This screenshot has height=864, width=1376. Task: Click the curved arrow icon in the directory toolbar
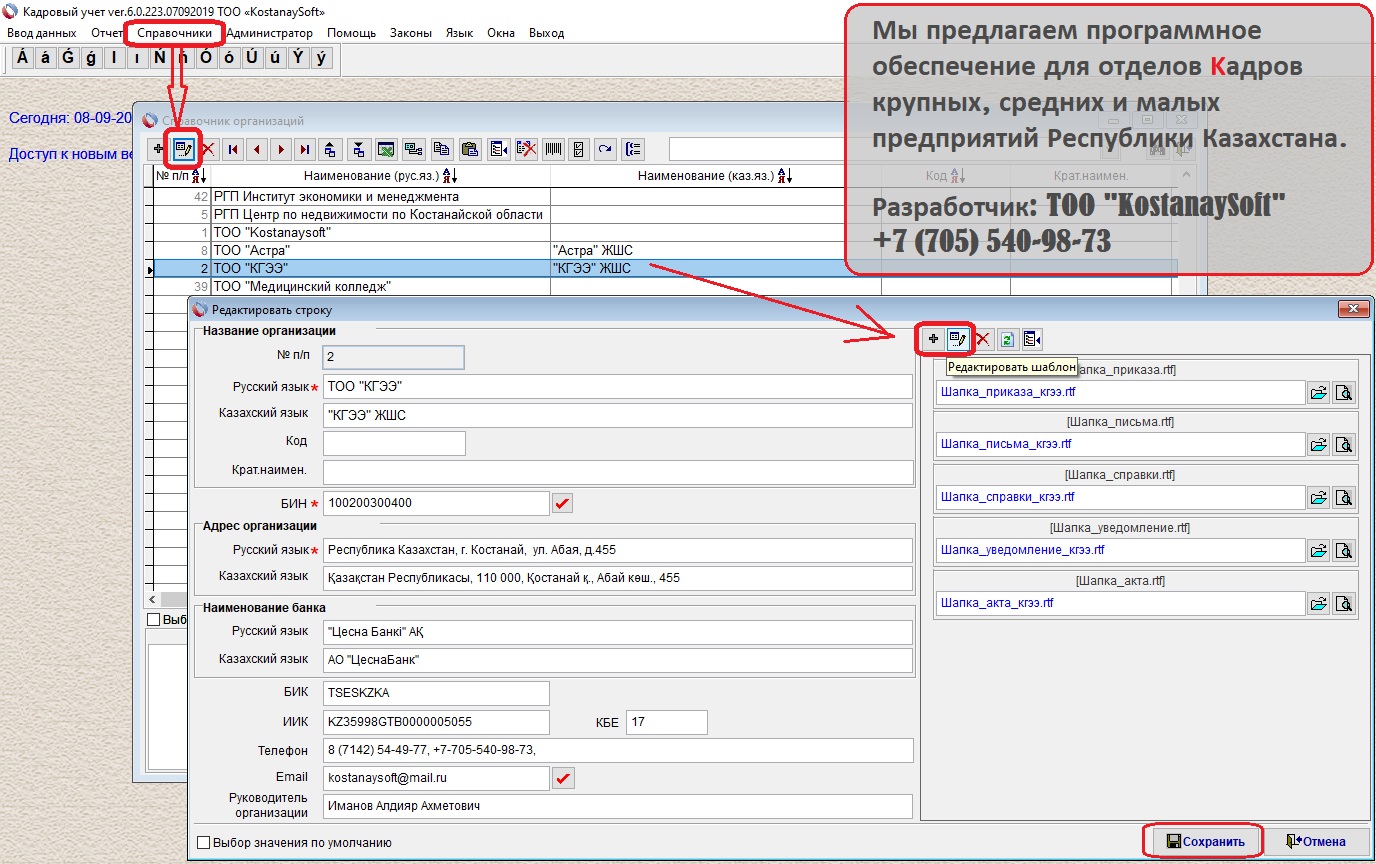pos(605,150)
